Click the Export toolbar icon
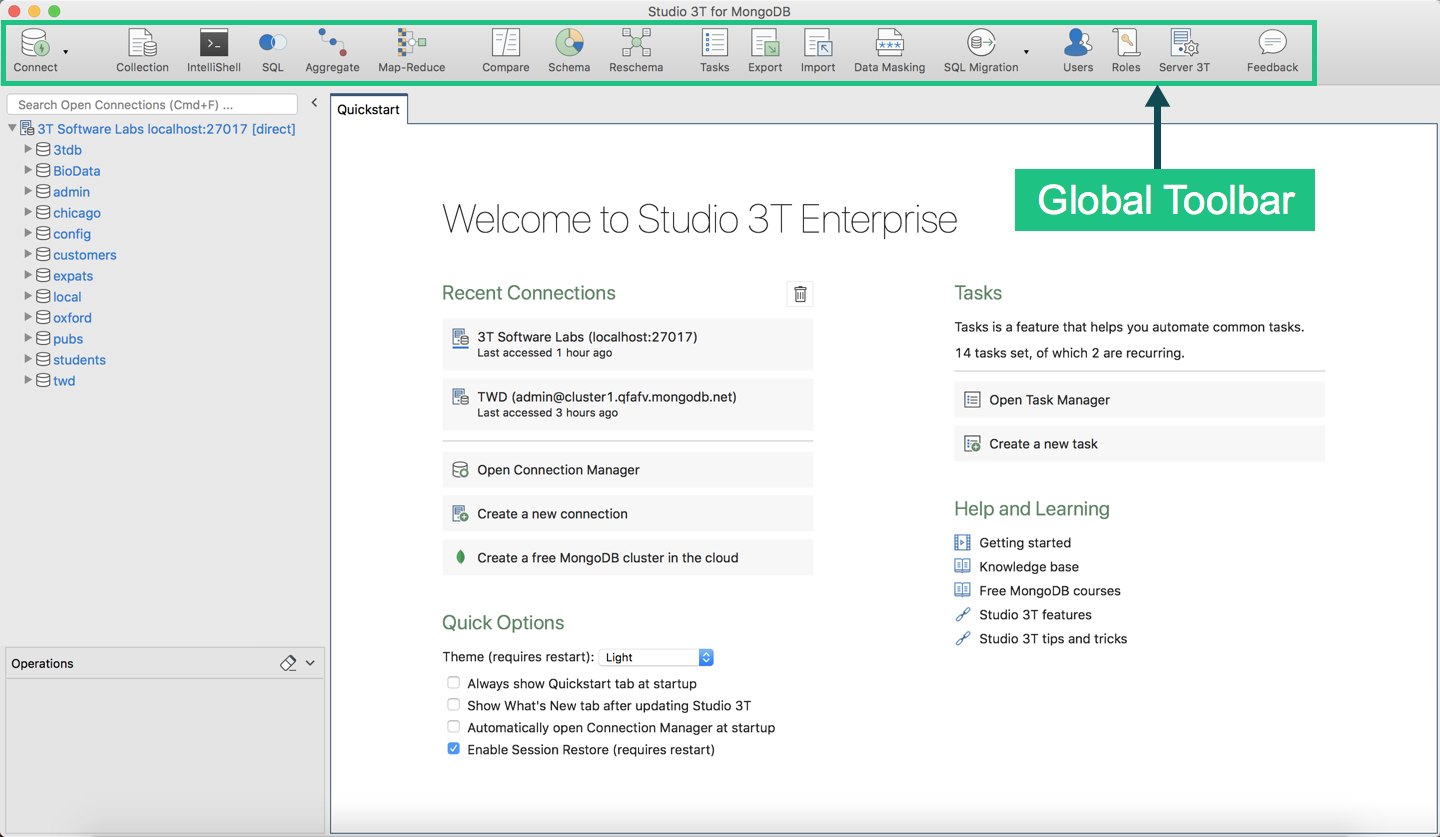The width and height of the screenshot is (1440, 837). (765, 45)
